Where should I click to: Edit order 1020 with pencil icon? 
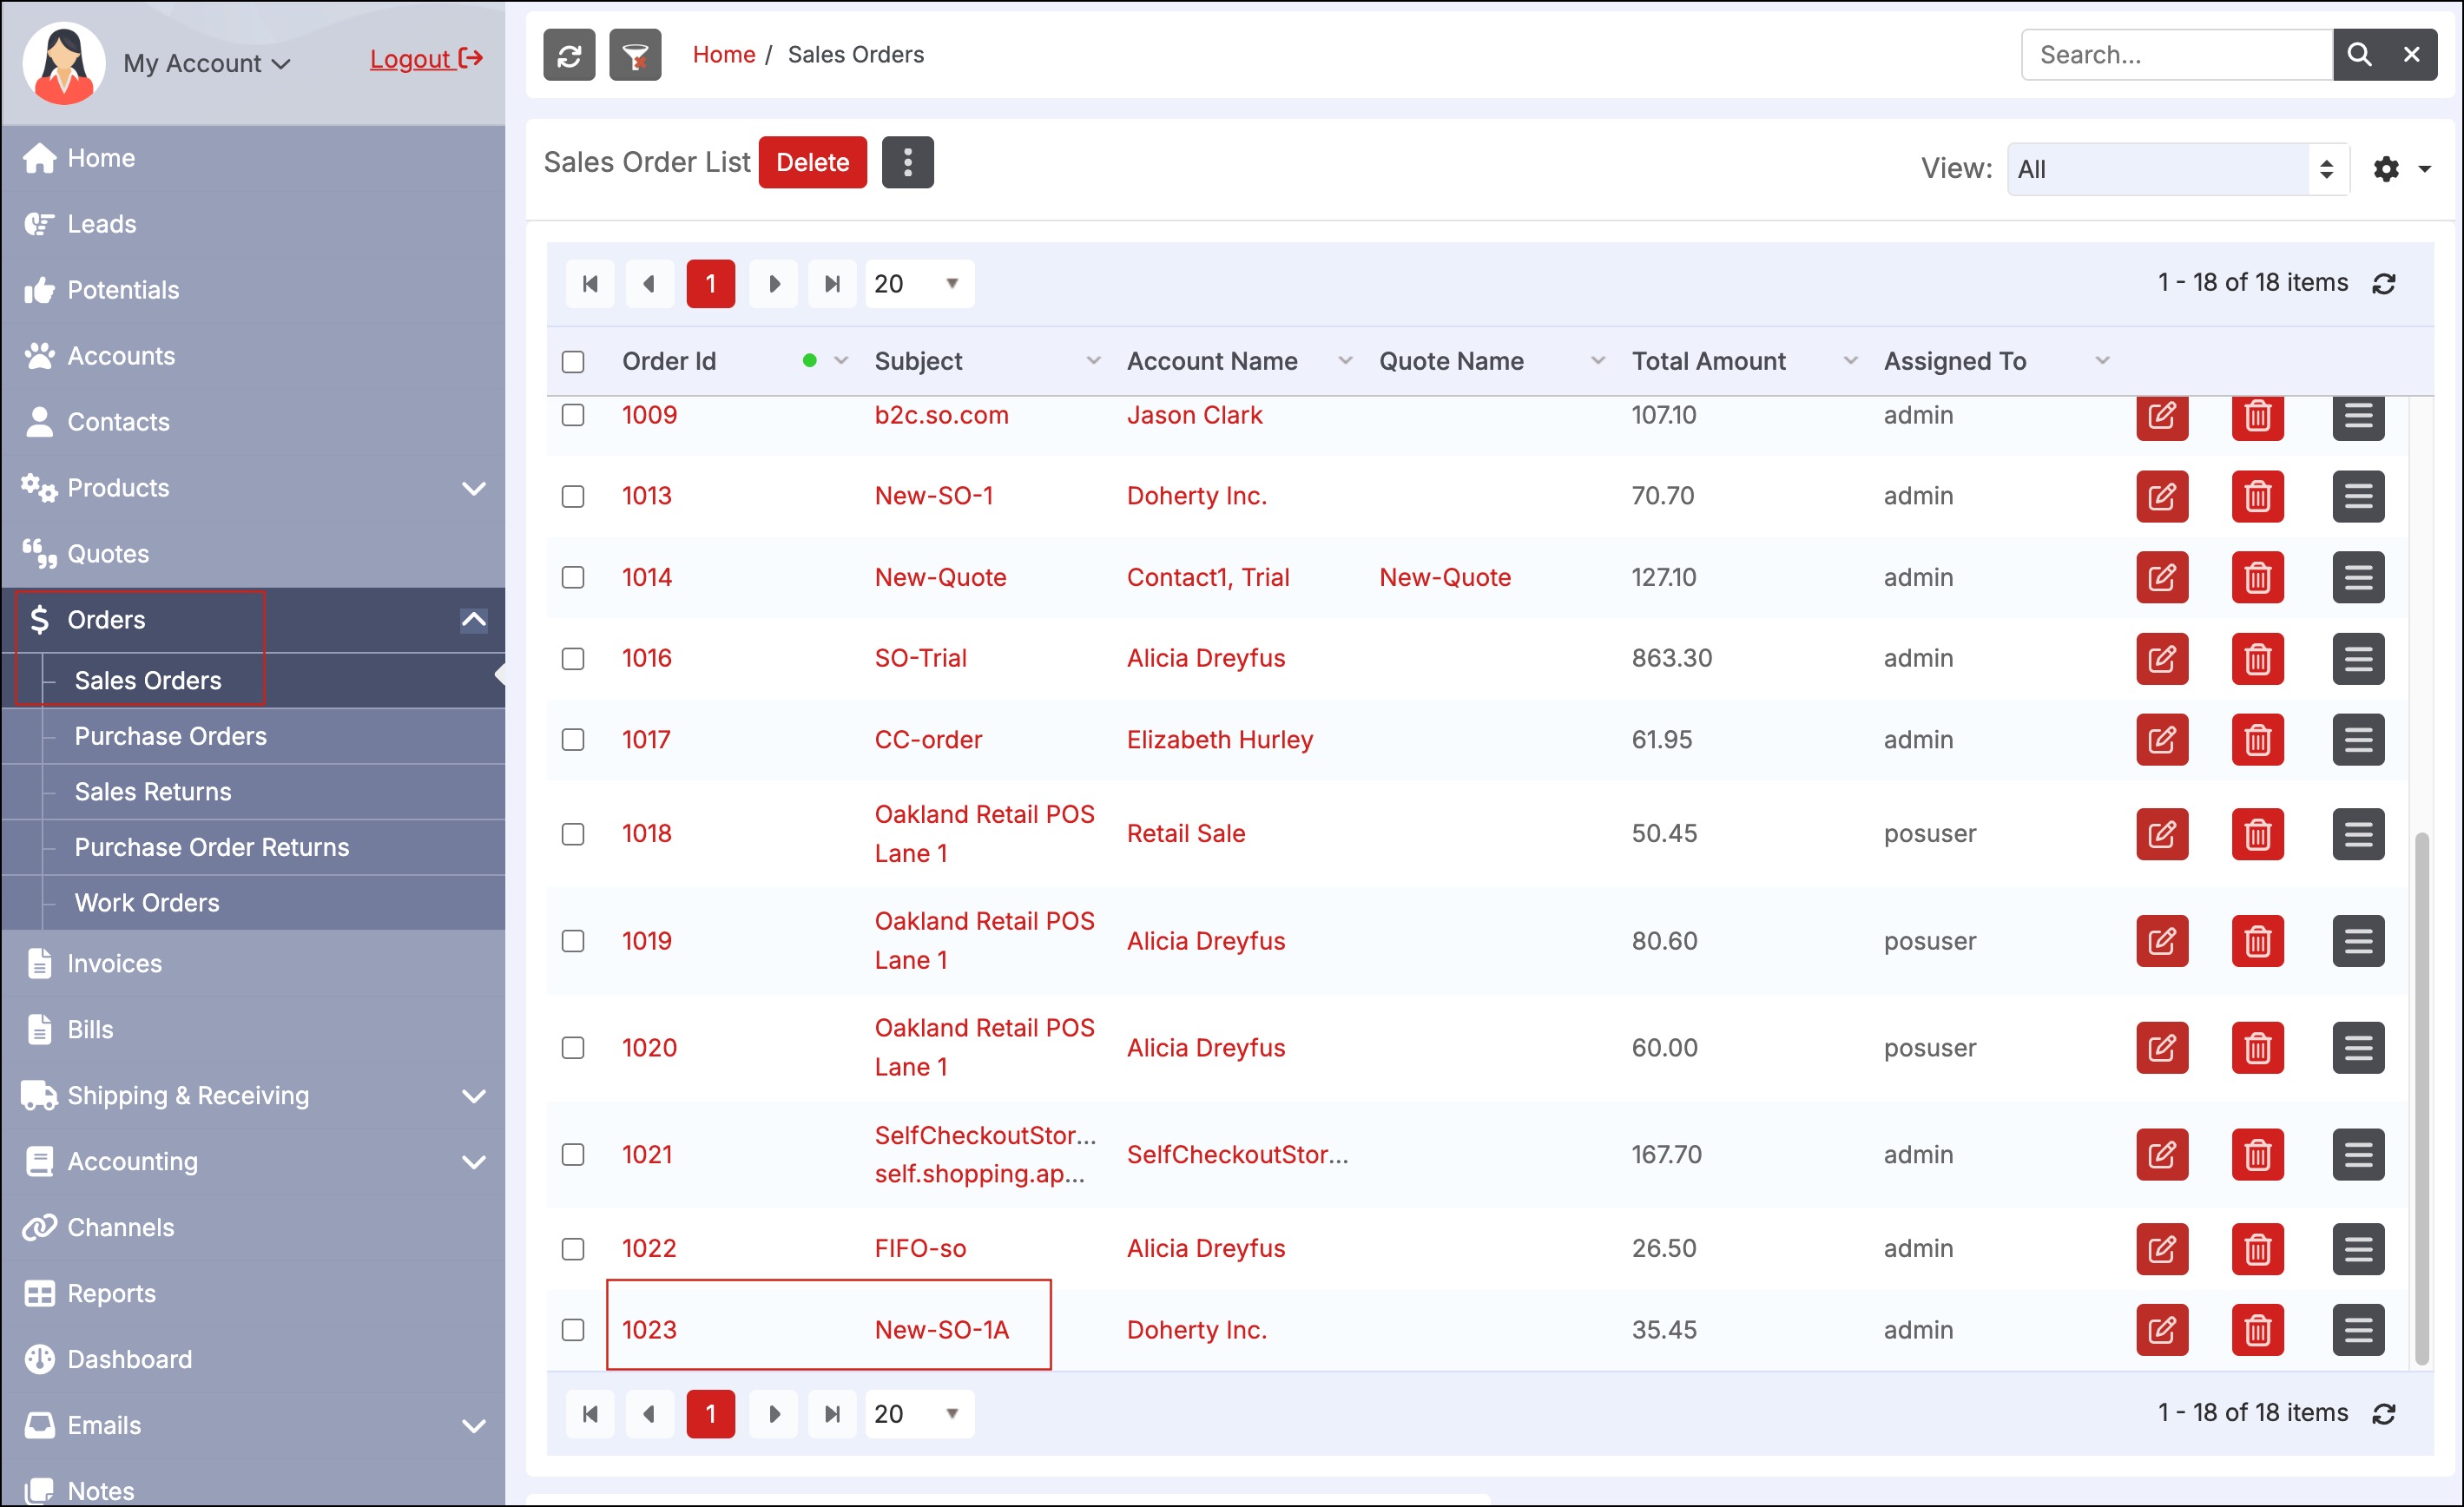tap(2162, 1048)
